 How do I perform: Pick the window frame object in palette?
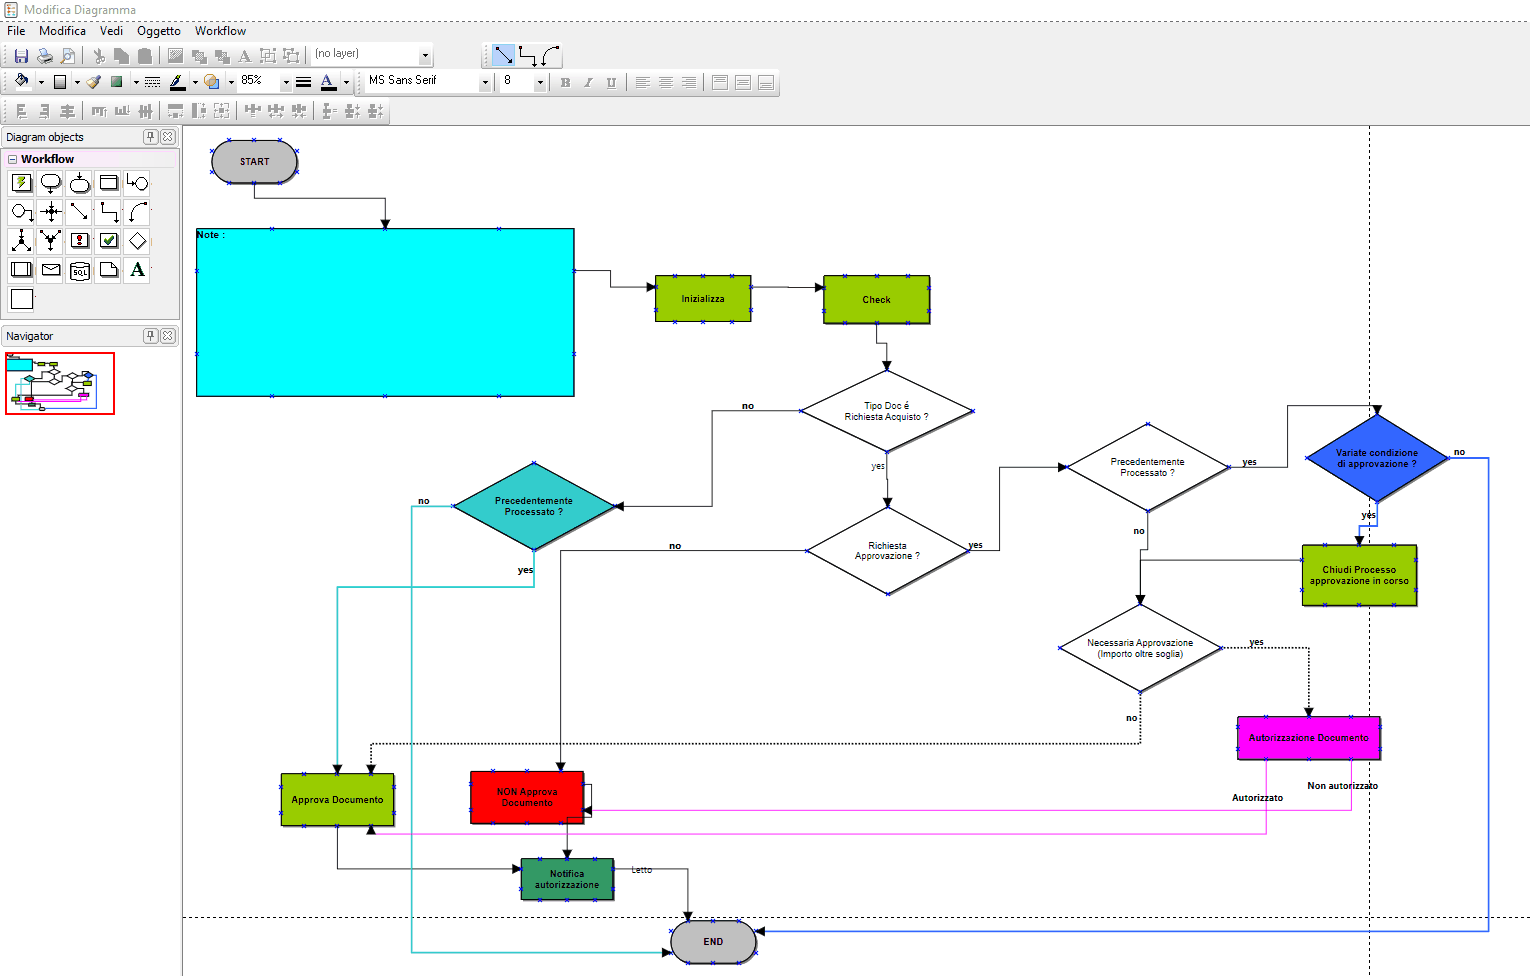(x=109, y=182)
